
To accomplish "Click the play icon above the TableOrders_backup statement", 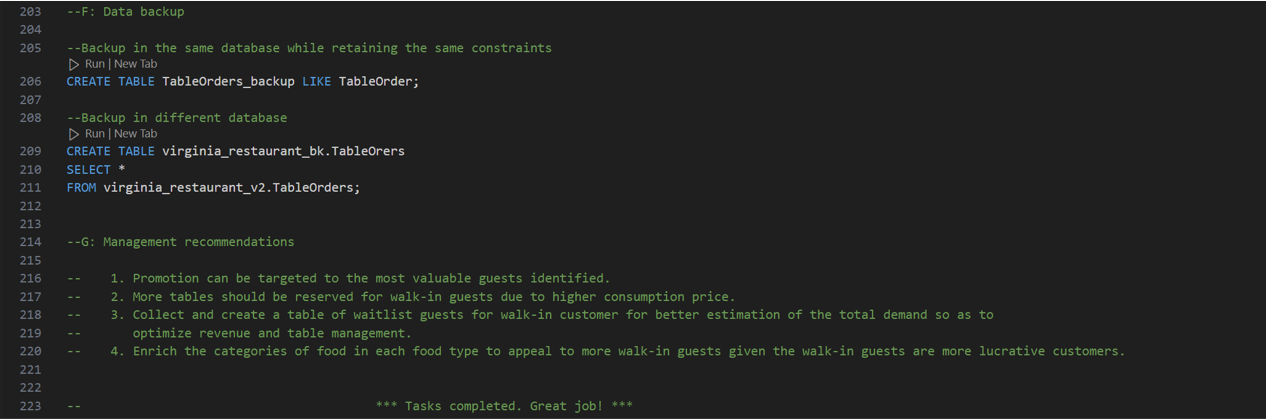I will coord(74,64).
